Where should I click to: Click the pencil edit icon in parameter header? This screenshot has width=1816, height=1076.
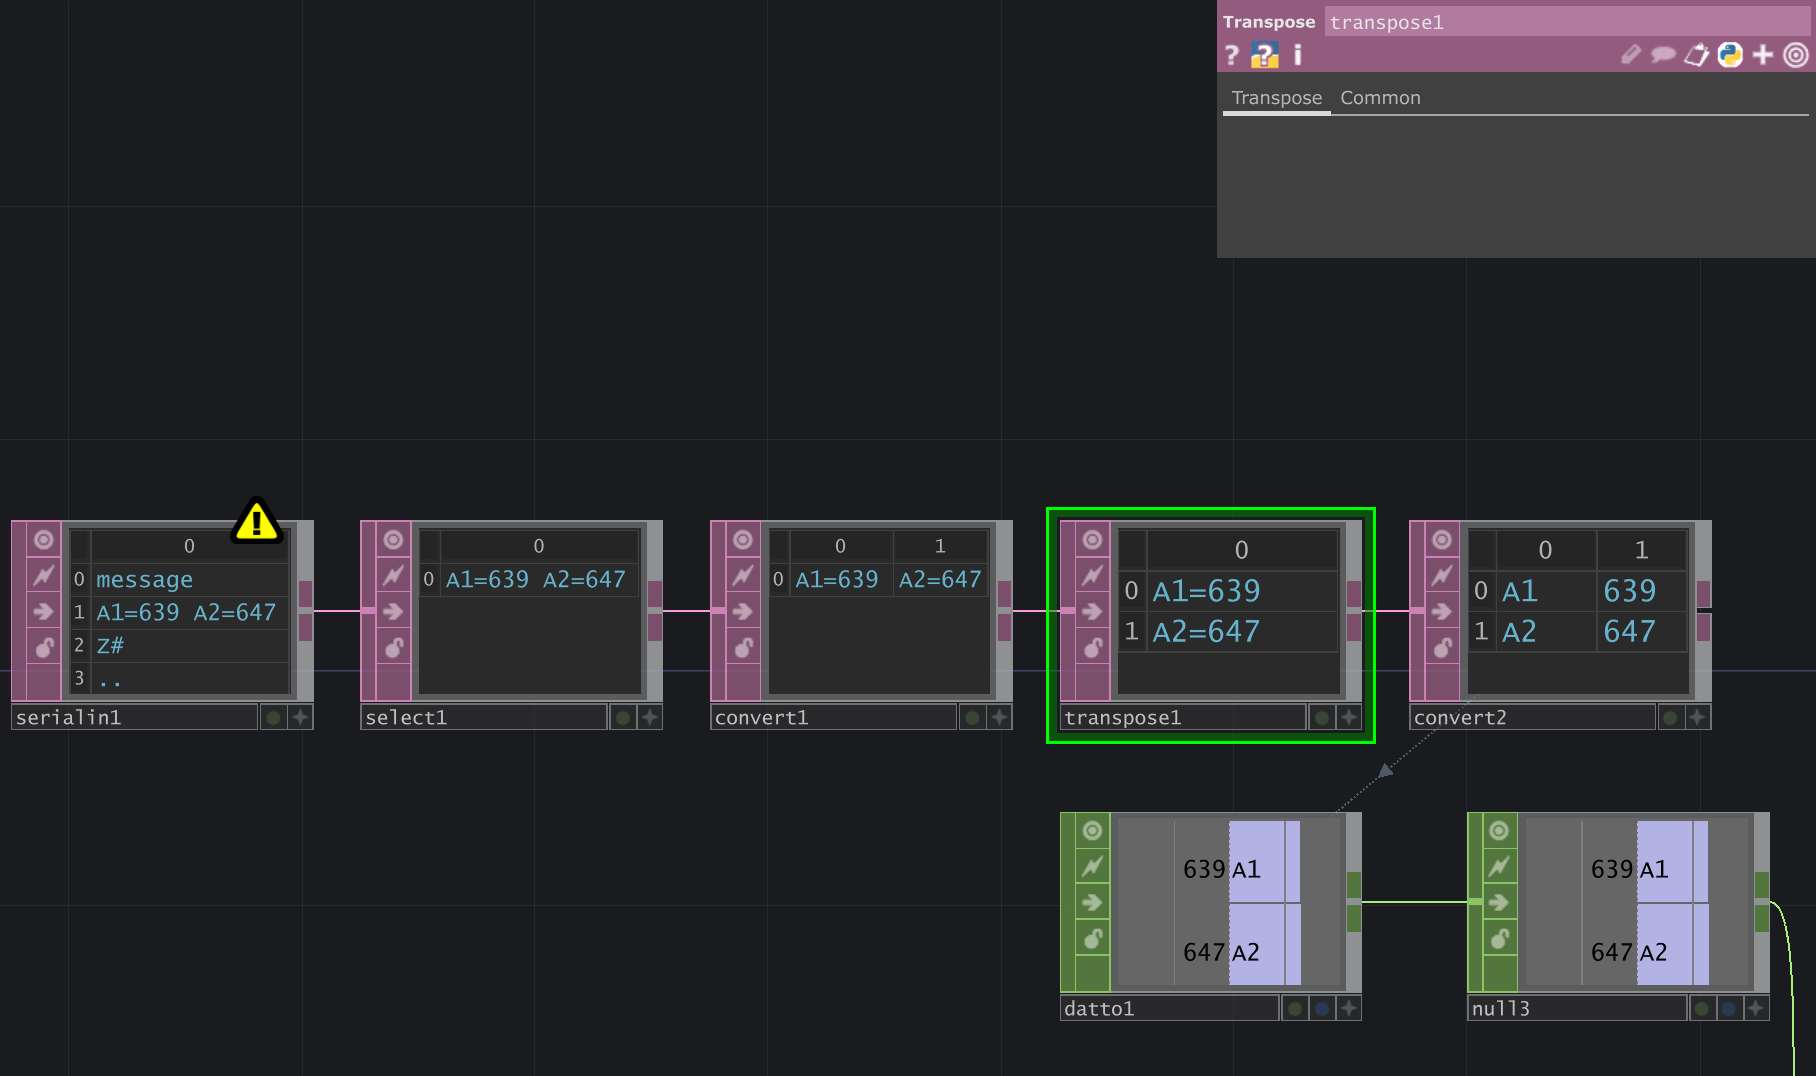tap(1630, 55)
